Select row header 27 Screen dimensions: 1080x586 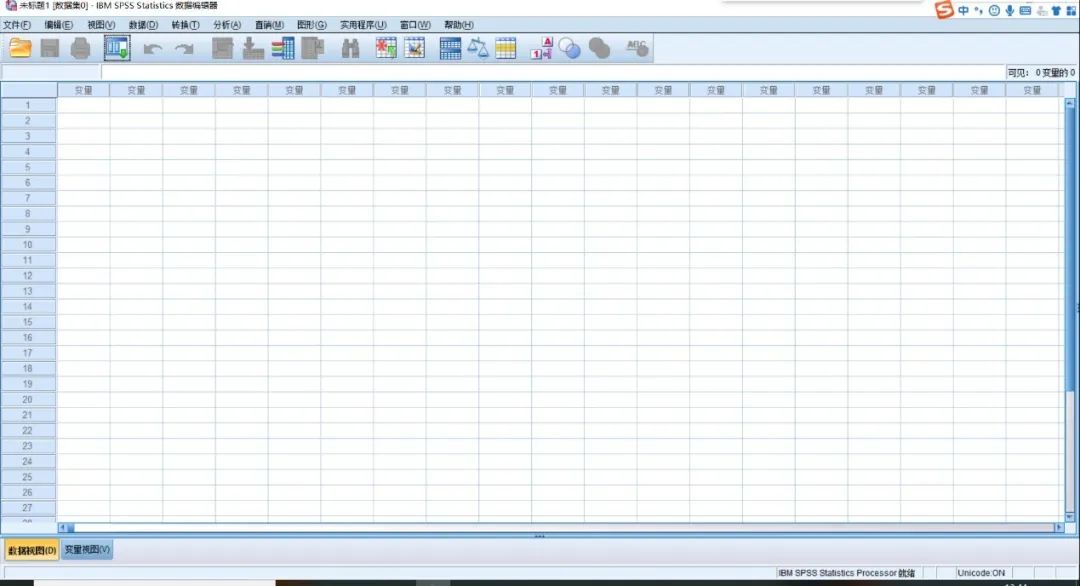(28, 507)
